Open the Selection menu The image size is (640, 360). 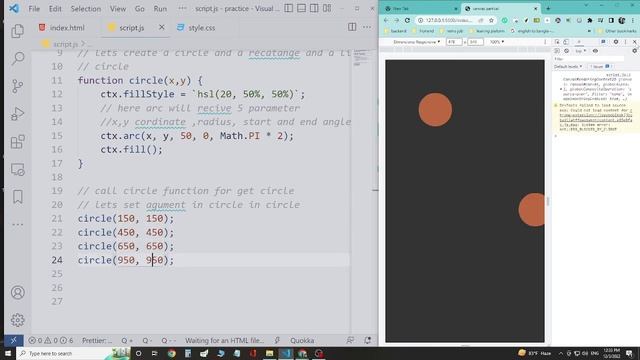[x=86, y=9]
